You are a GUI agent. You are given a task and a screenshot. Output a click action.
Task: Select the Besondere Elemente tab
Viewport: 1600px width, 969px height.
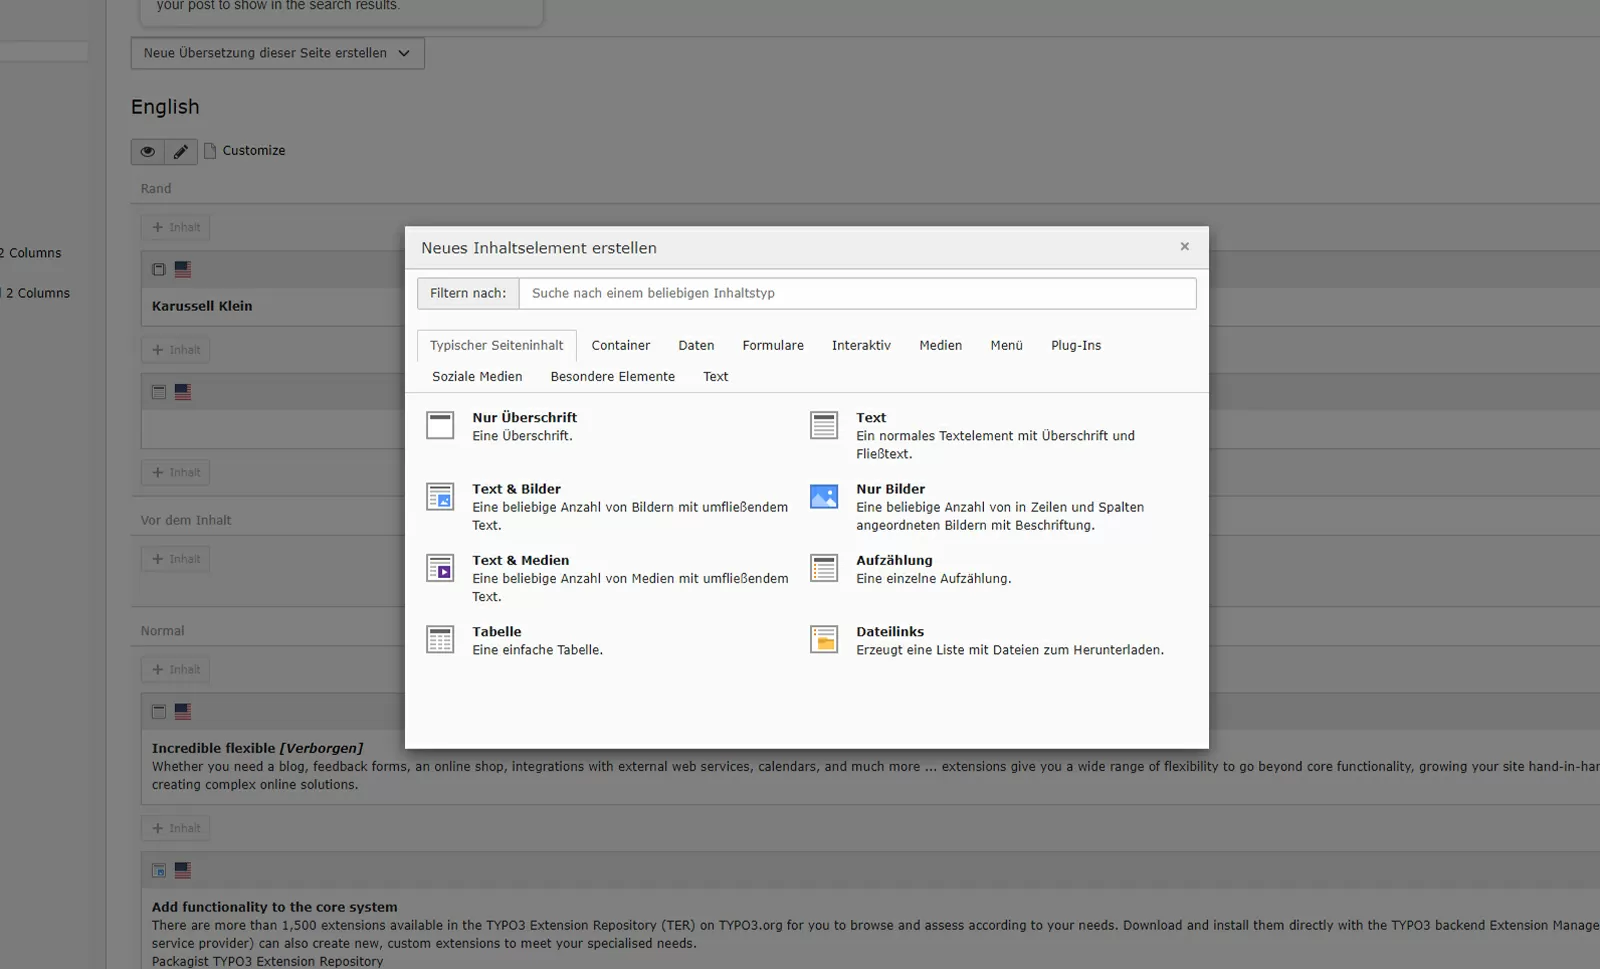click(x=612, y=376)
